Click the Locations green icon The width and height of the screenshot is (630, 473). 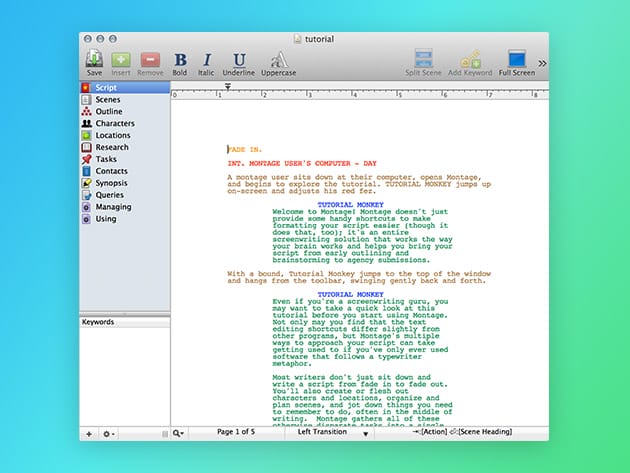[86, 135]
